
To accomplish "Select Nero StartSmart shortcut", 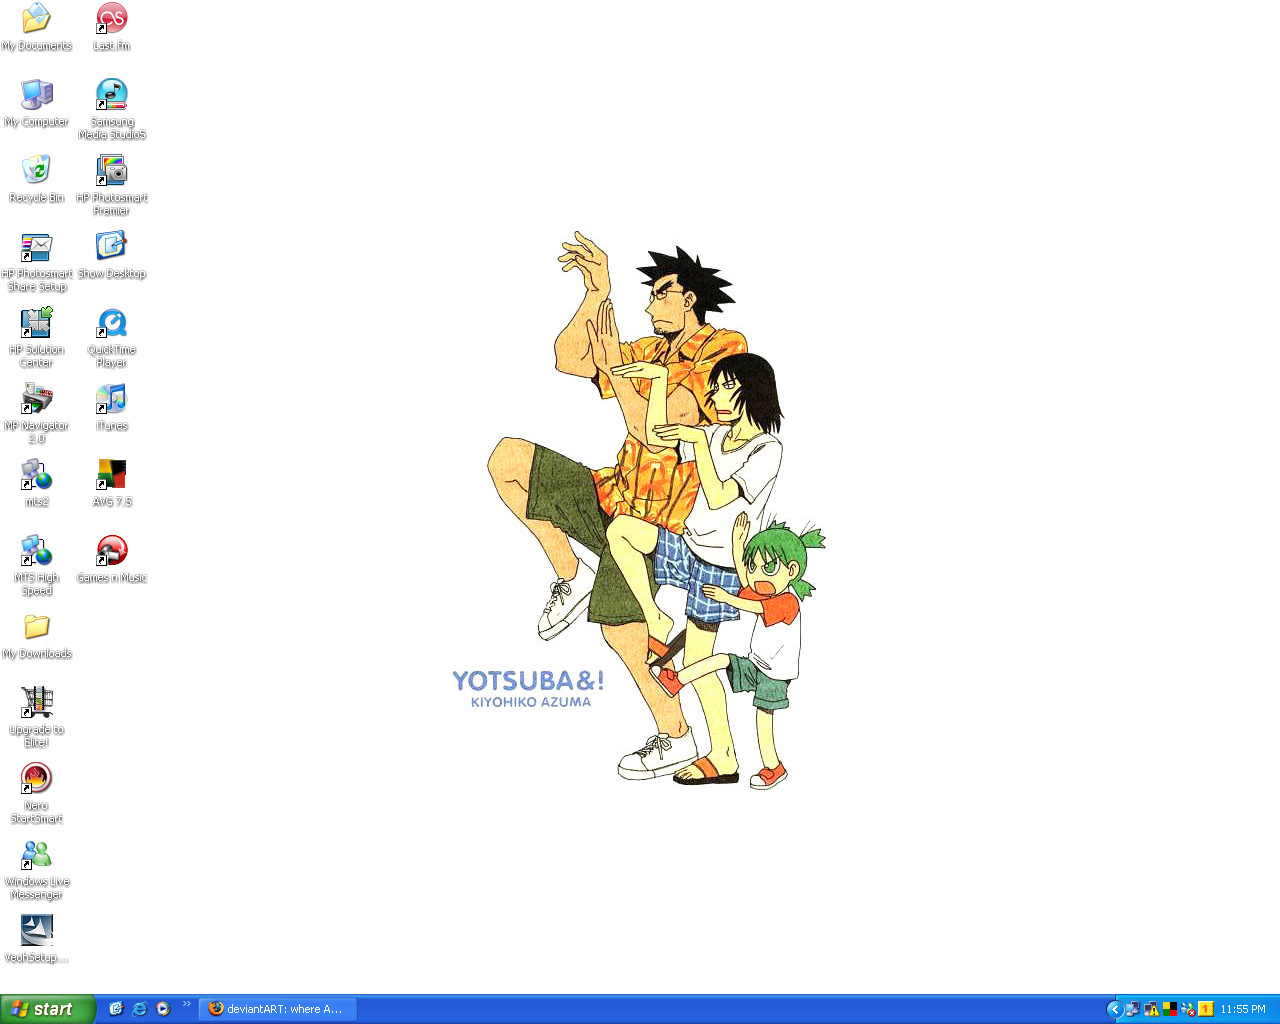I will point(37,792).
